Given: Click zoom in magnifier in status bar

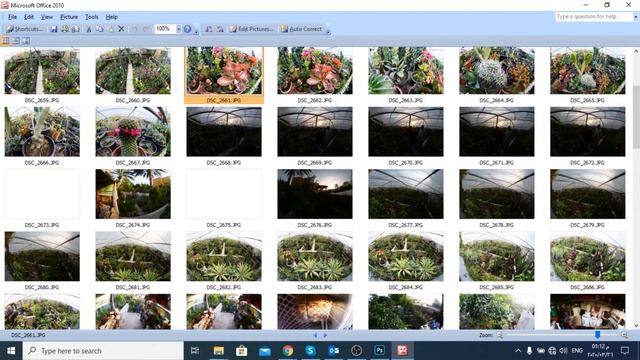Looking at the screenshot, I should [624, 335].
